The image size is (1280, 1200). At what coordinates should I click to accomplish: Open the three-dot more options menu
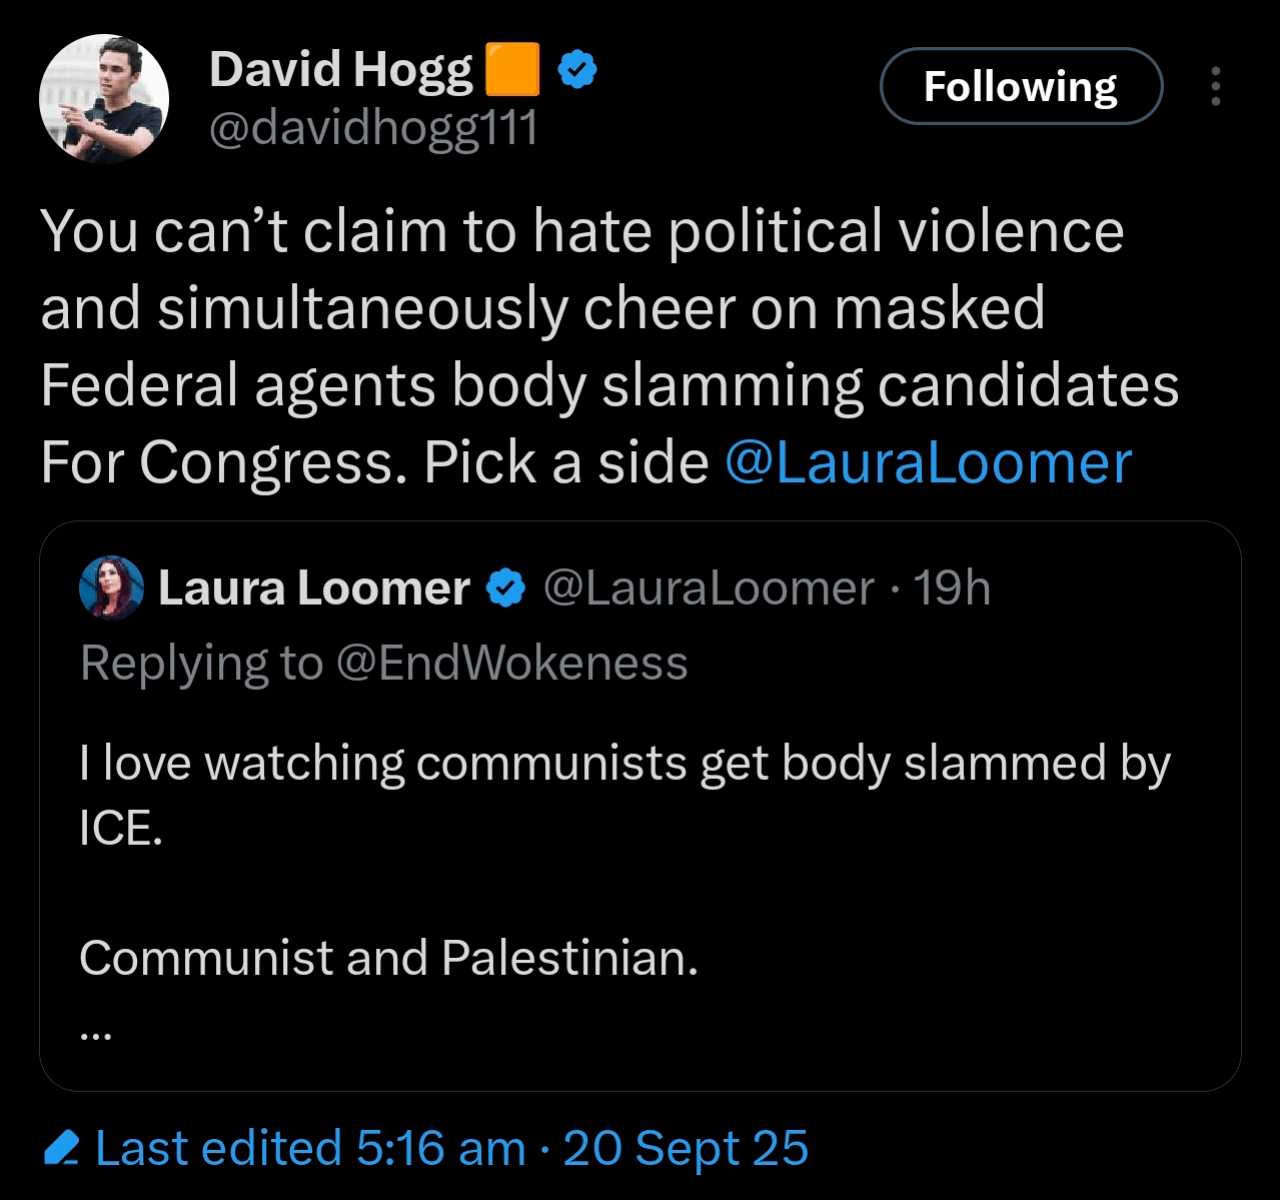pos(1216,86)
